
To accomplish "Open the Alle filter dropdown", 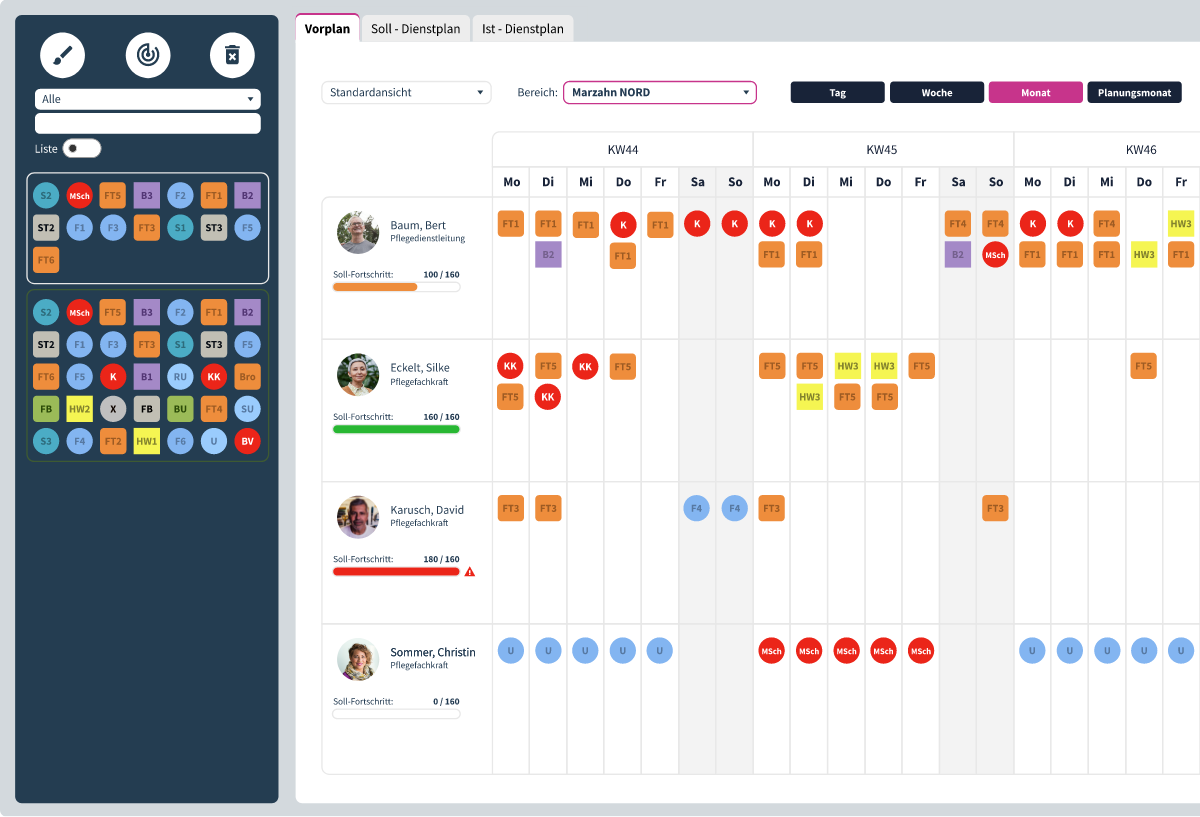I will (147, 99).
